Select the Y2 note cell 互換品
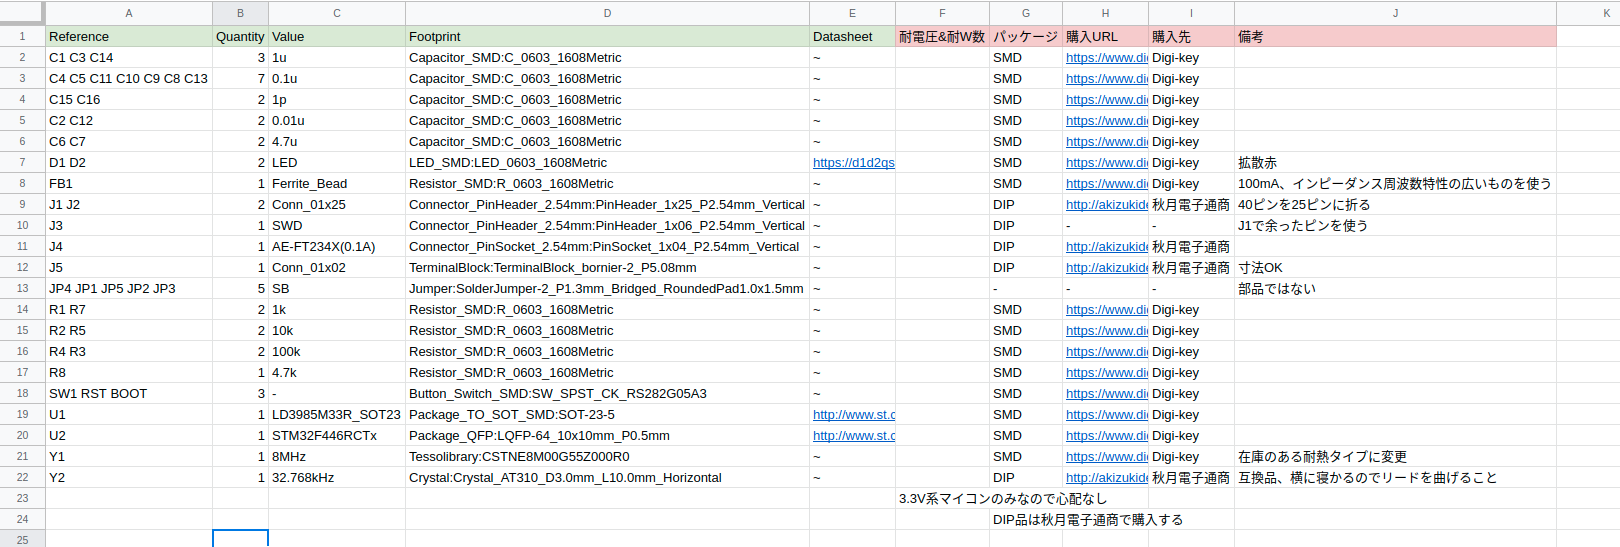 1395,477
